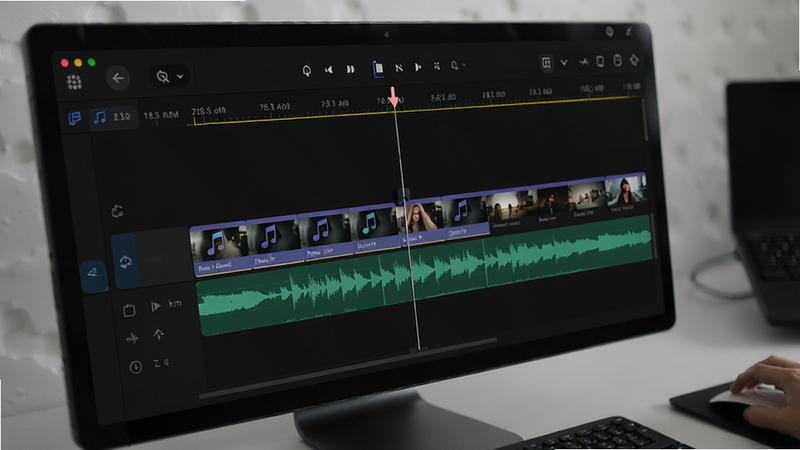Click the cylinder storage icon
Viewport: 800px width, 450px height.
[617, 60]
